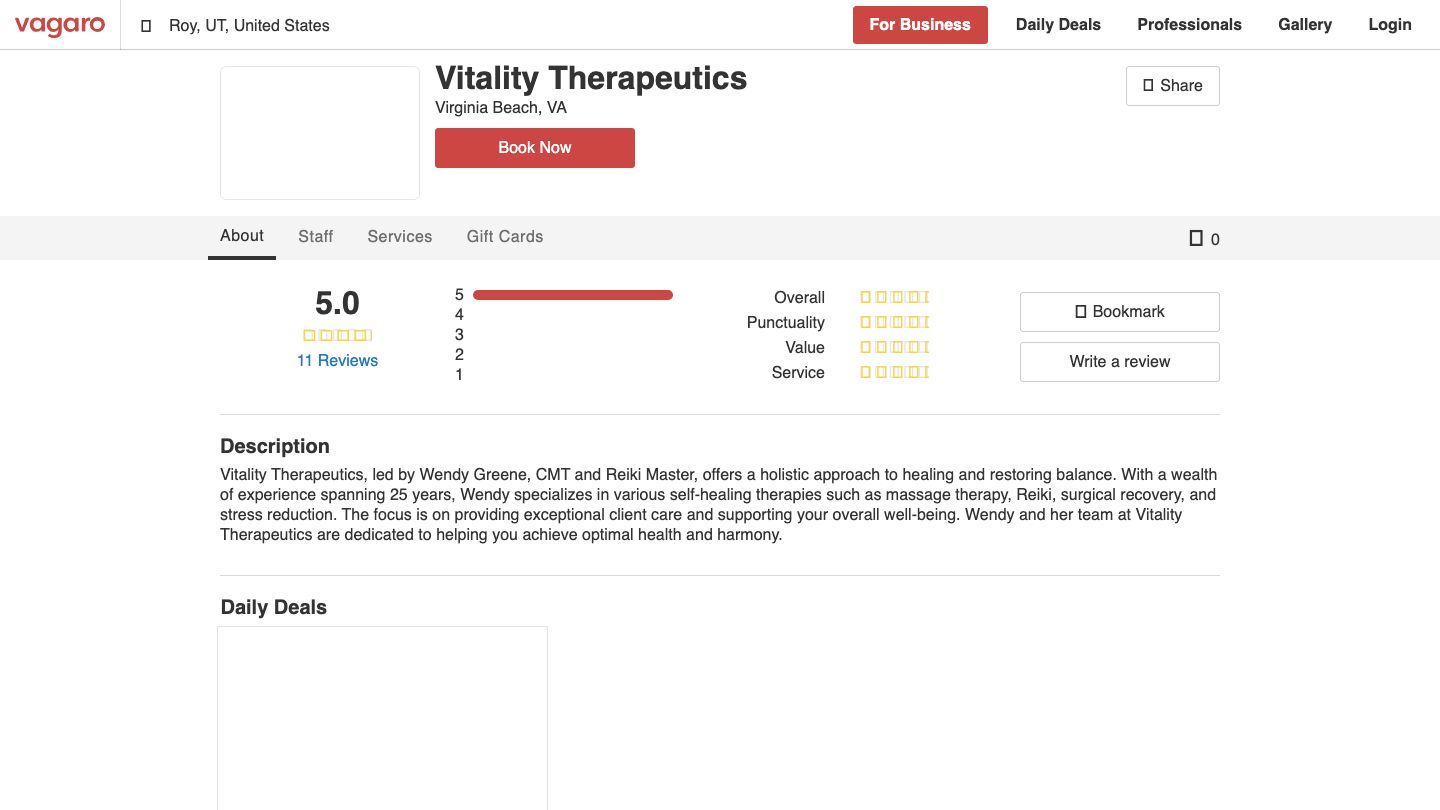
Task: Click the Book Now button
Action: (534, 147)
